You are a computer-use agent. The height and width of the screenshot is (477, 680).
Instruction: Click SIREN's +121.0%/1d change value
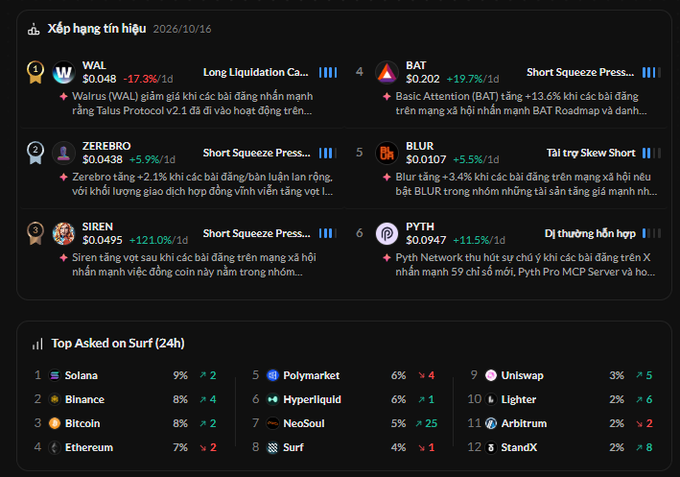pyautogui.click(x=159, y=240)
